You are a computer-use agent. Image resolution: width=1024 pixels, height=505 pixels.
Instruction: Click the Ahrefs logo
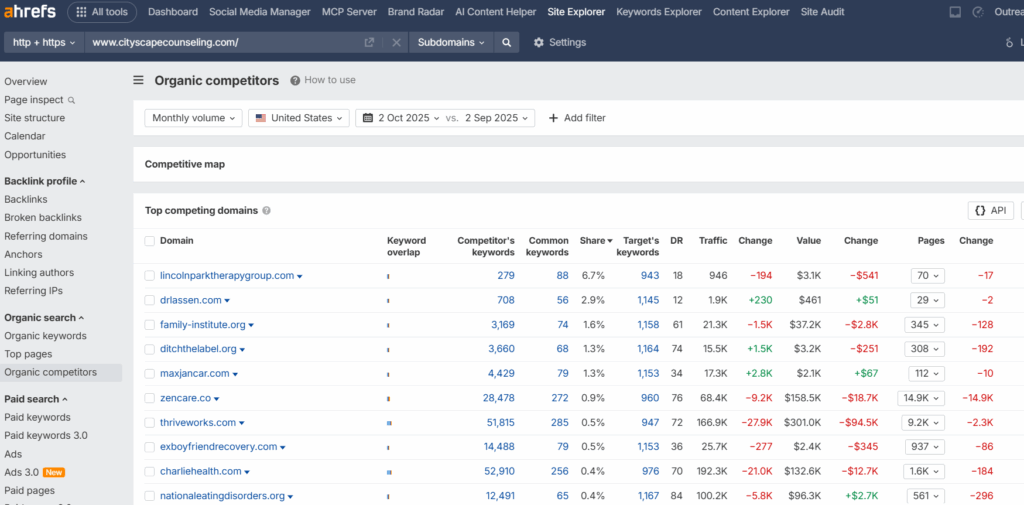pos(30,12)
